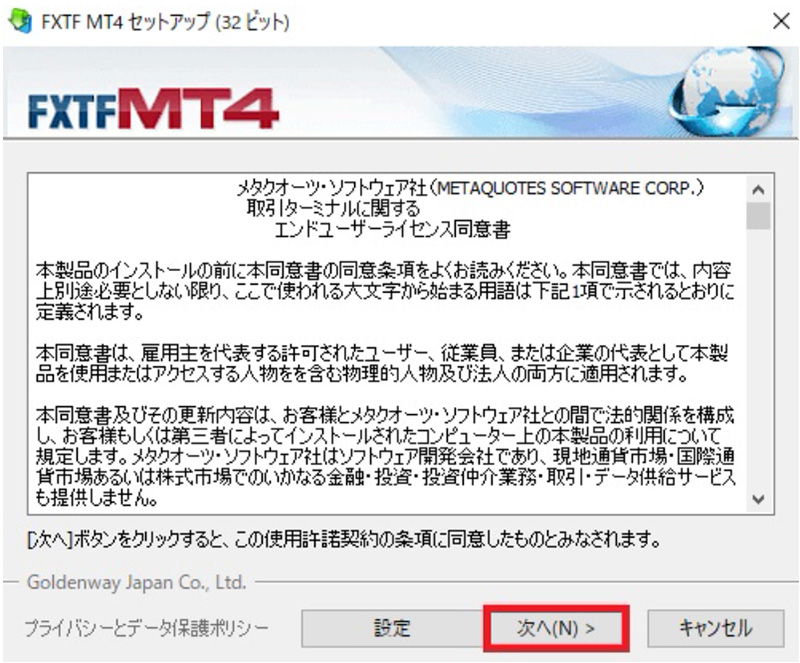Click the license scrollbar thumb

point(758,216)
